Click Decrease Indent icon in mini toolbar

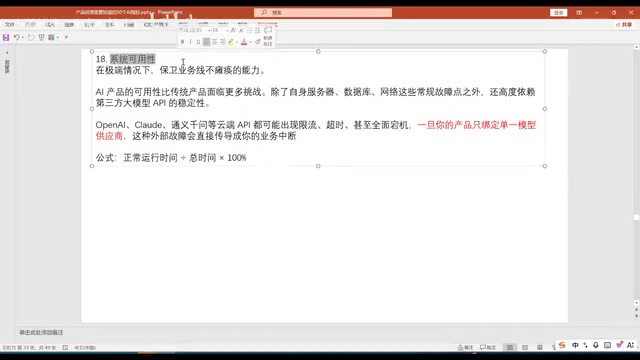point(249,31)
